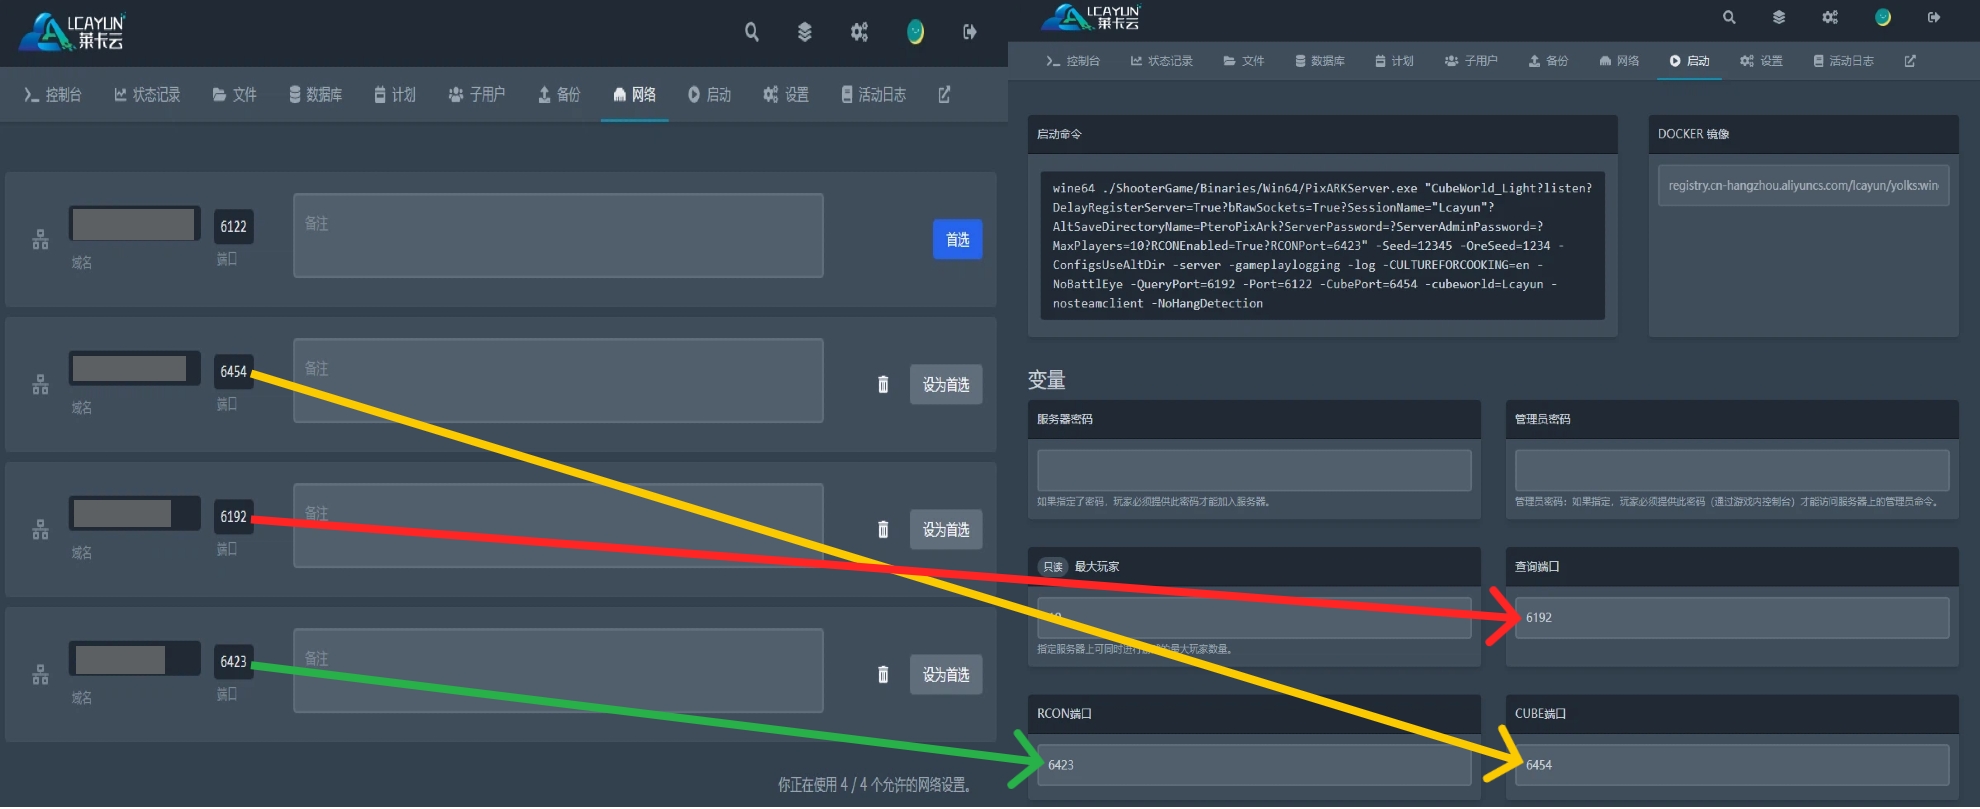
Task: Focus the 服务器密码 input field
Action: [x=1253, y=470]
